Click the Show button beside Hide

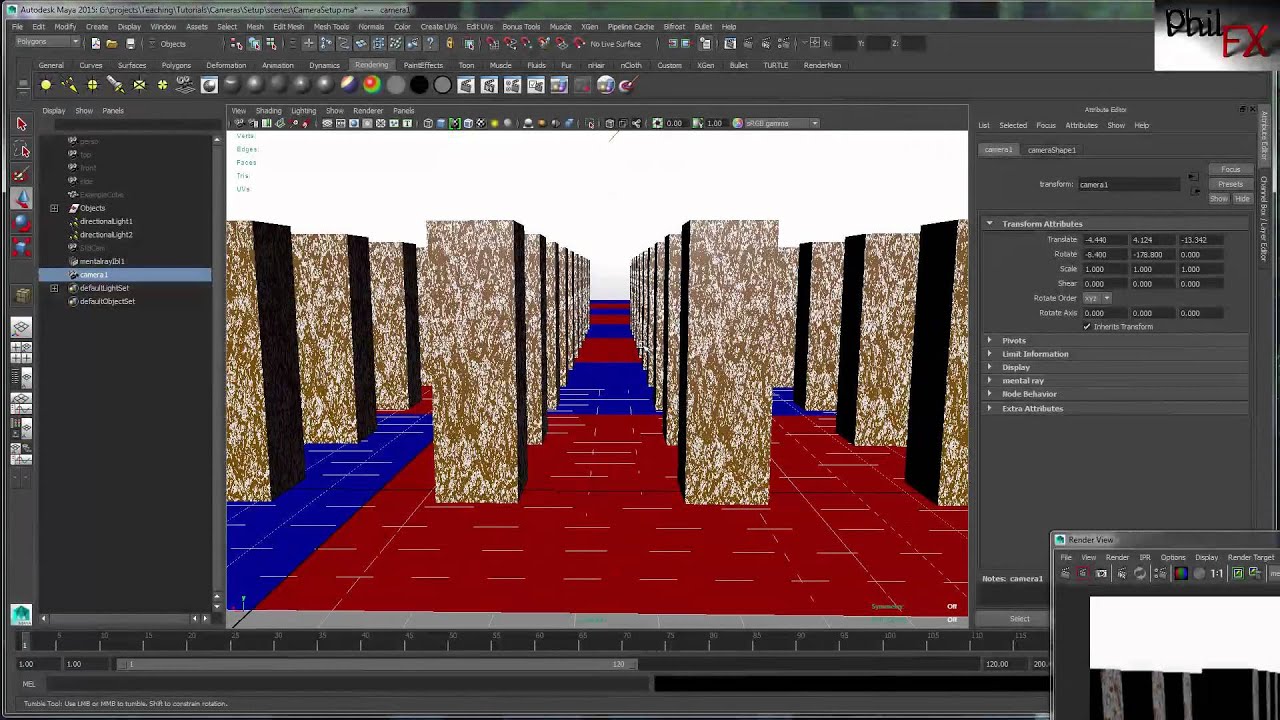(x=1219, y=198)
